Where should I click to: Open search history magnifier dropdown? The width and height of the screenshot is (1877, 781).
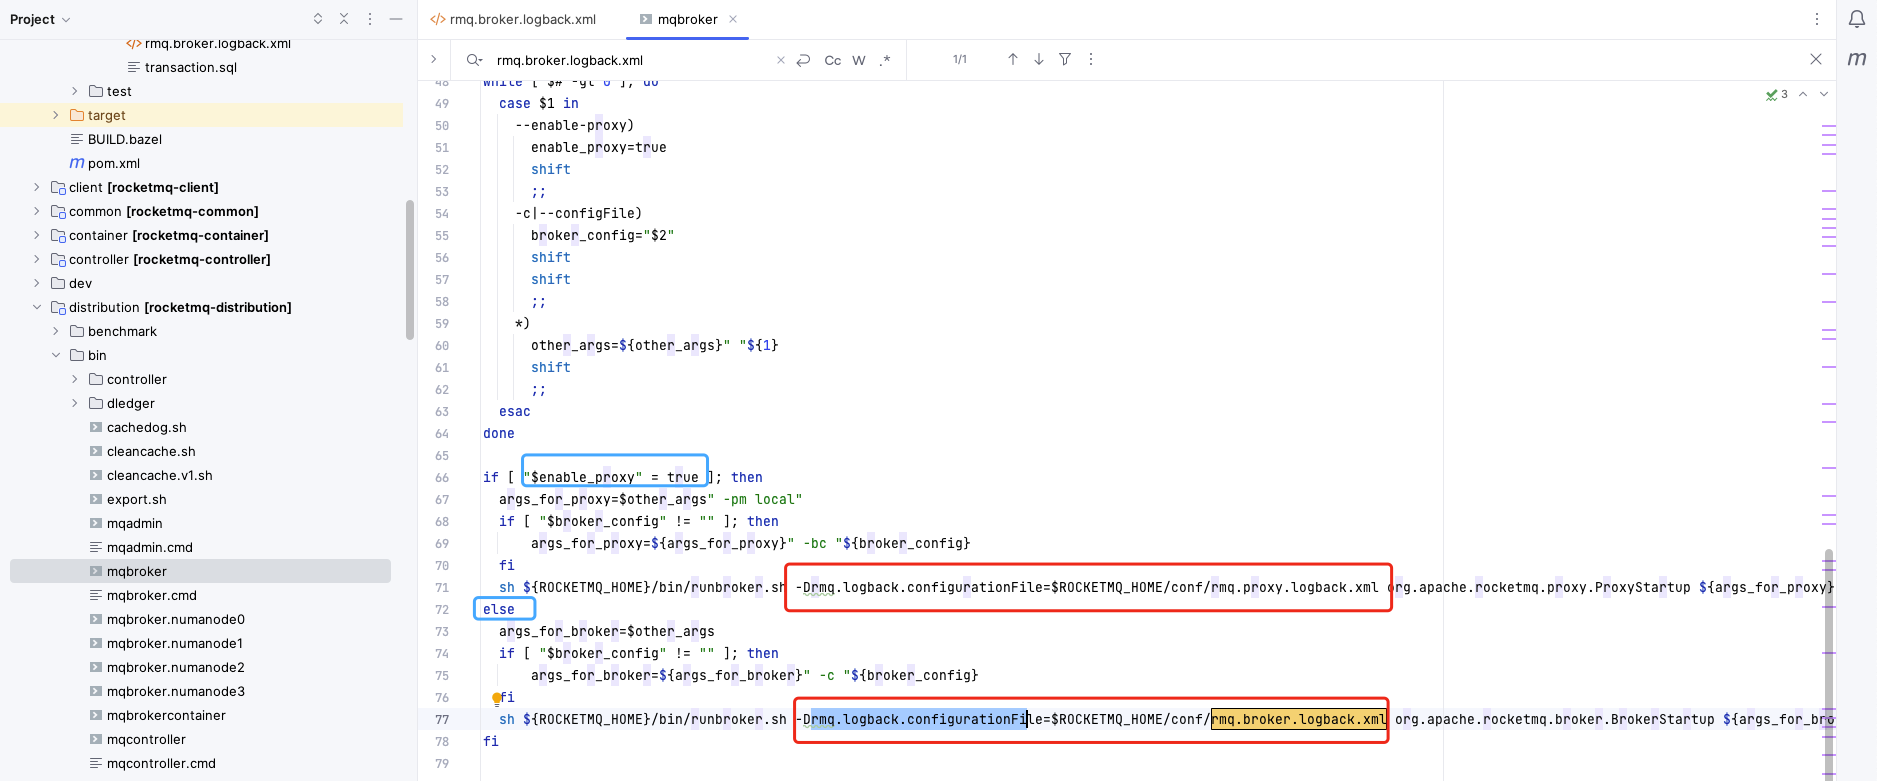pyautogui.click(x=474, y=60)
